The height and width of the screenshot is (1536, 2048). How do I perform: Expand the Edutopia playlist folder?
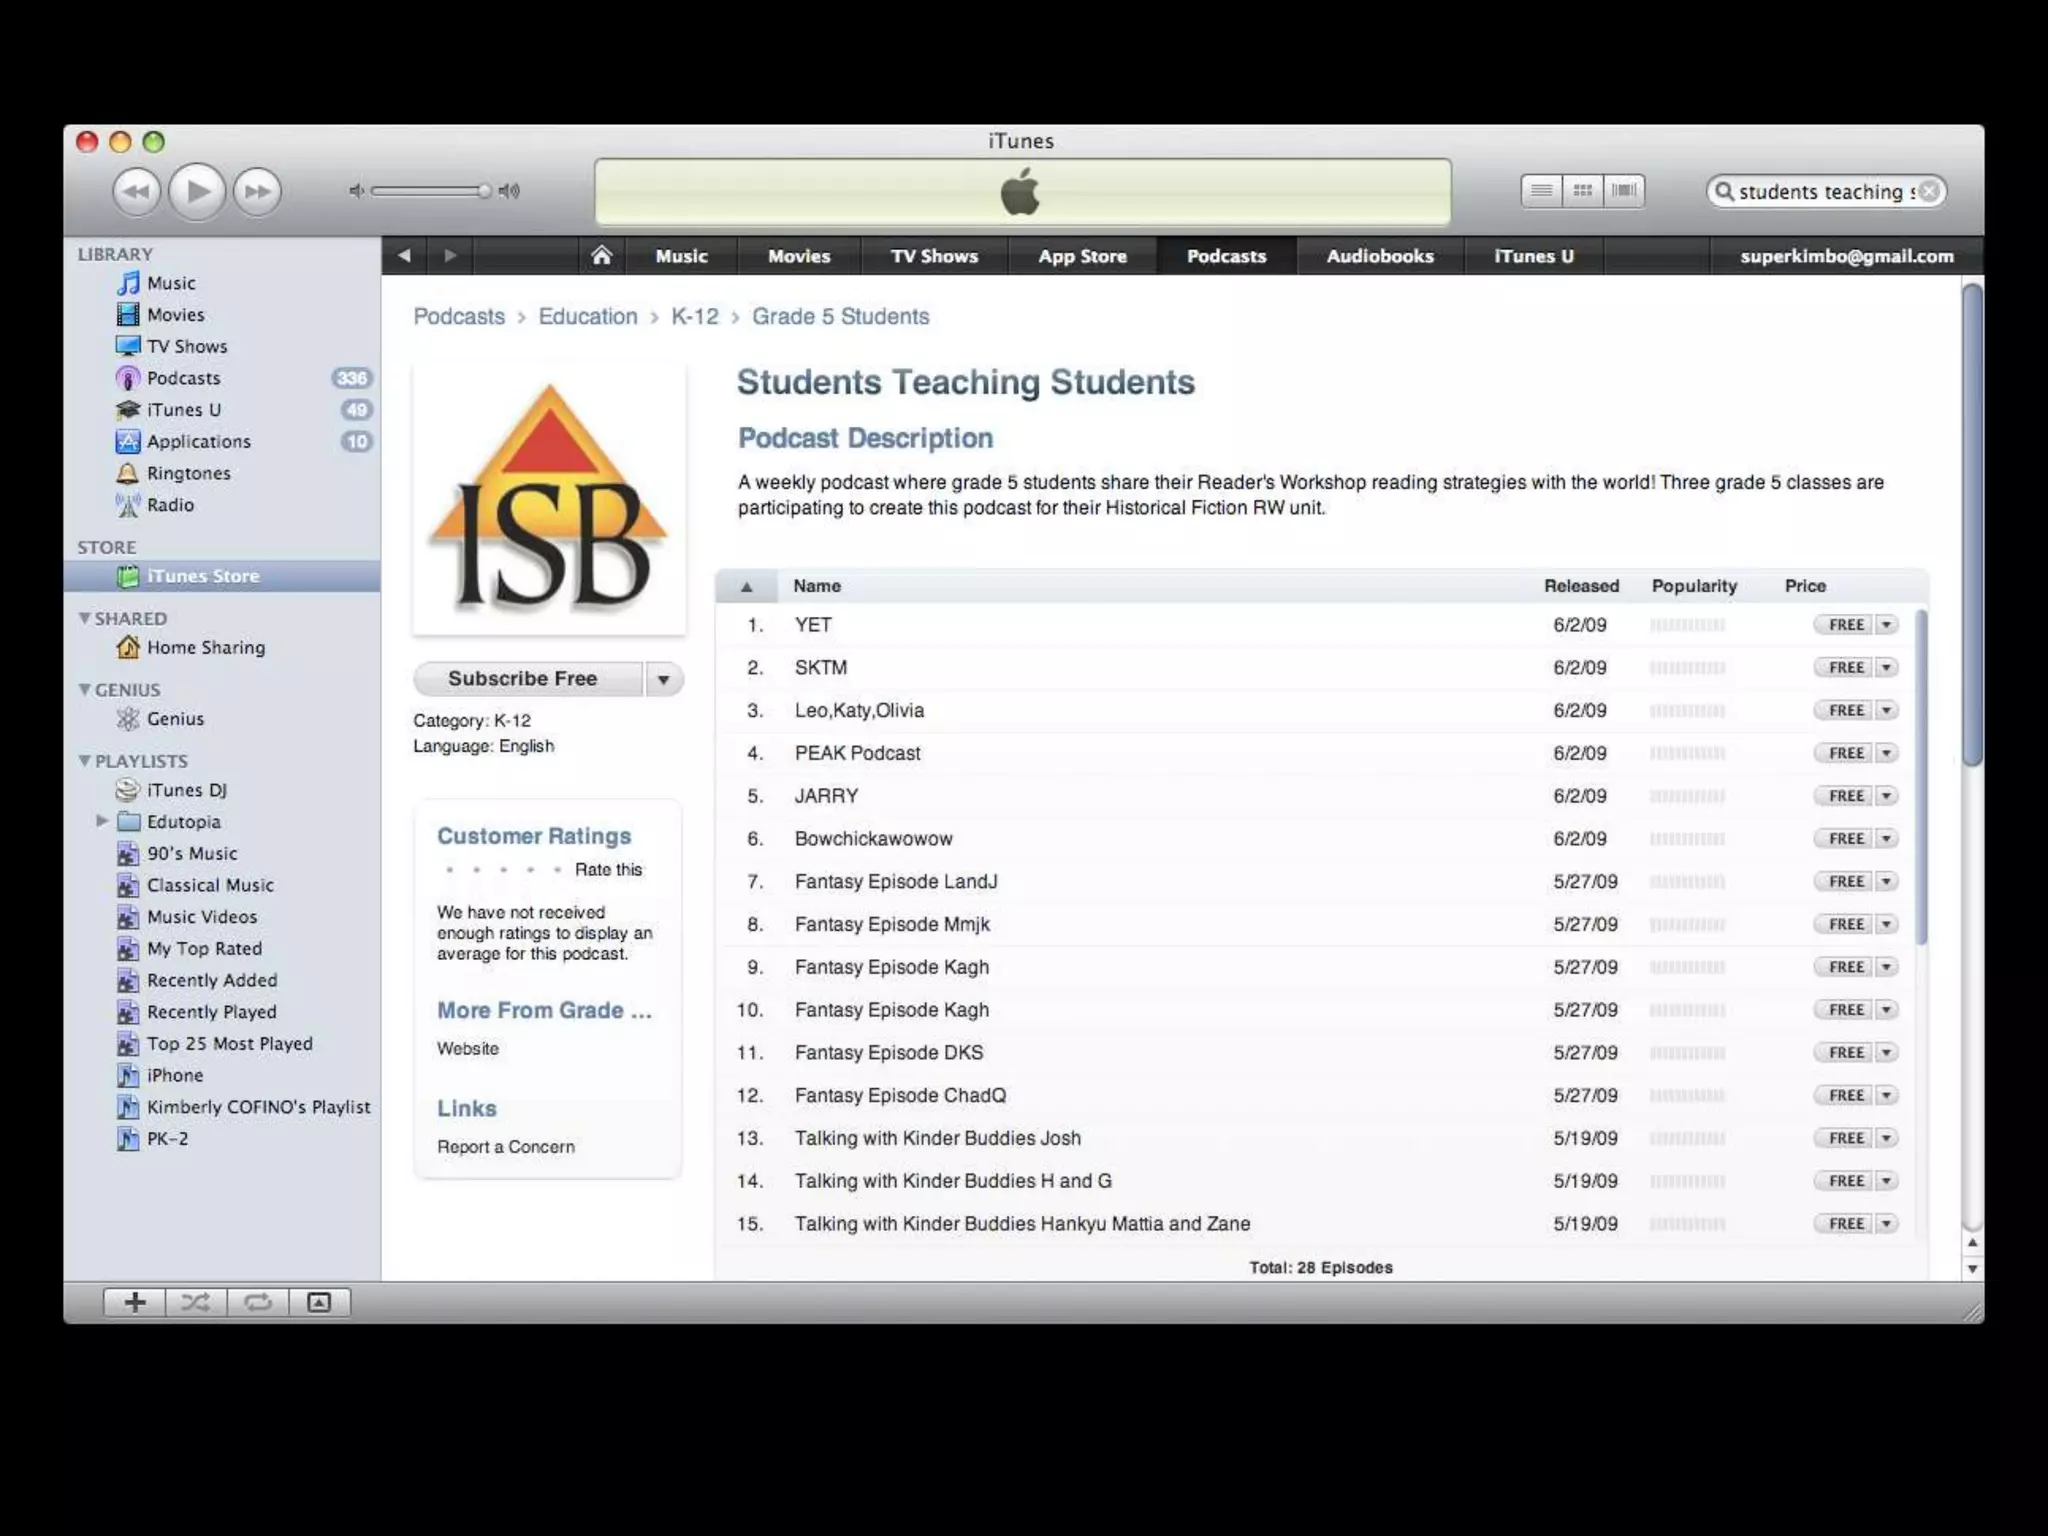pos(102,821)
